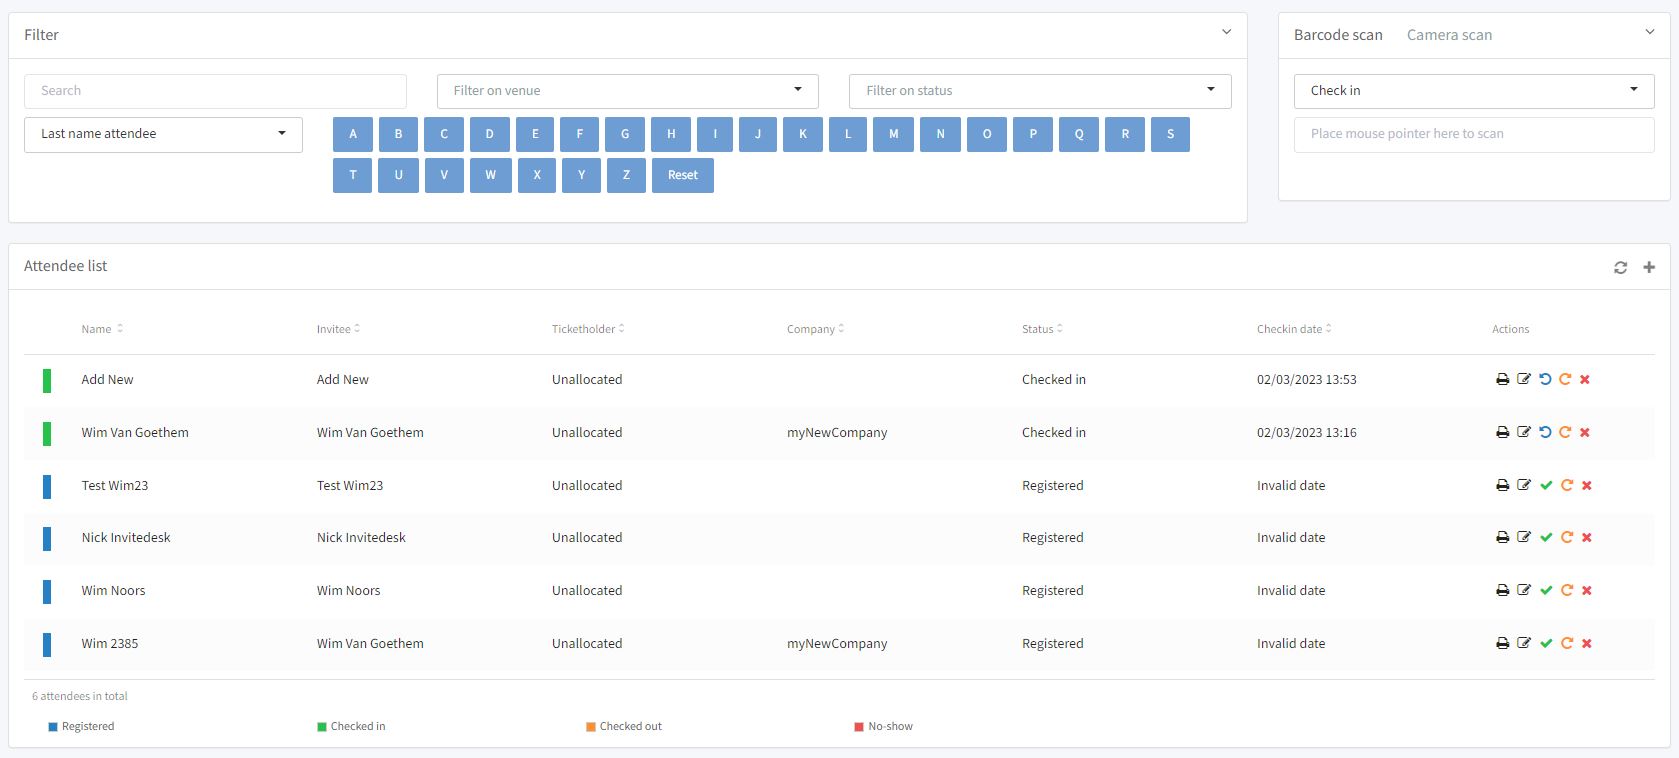The image size is (1679, 758).
Task: Click '6 attendees in total' text
Action: [80, 696]
